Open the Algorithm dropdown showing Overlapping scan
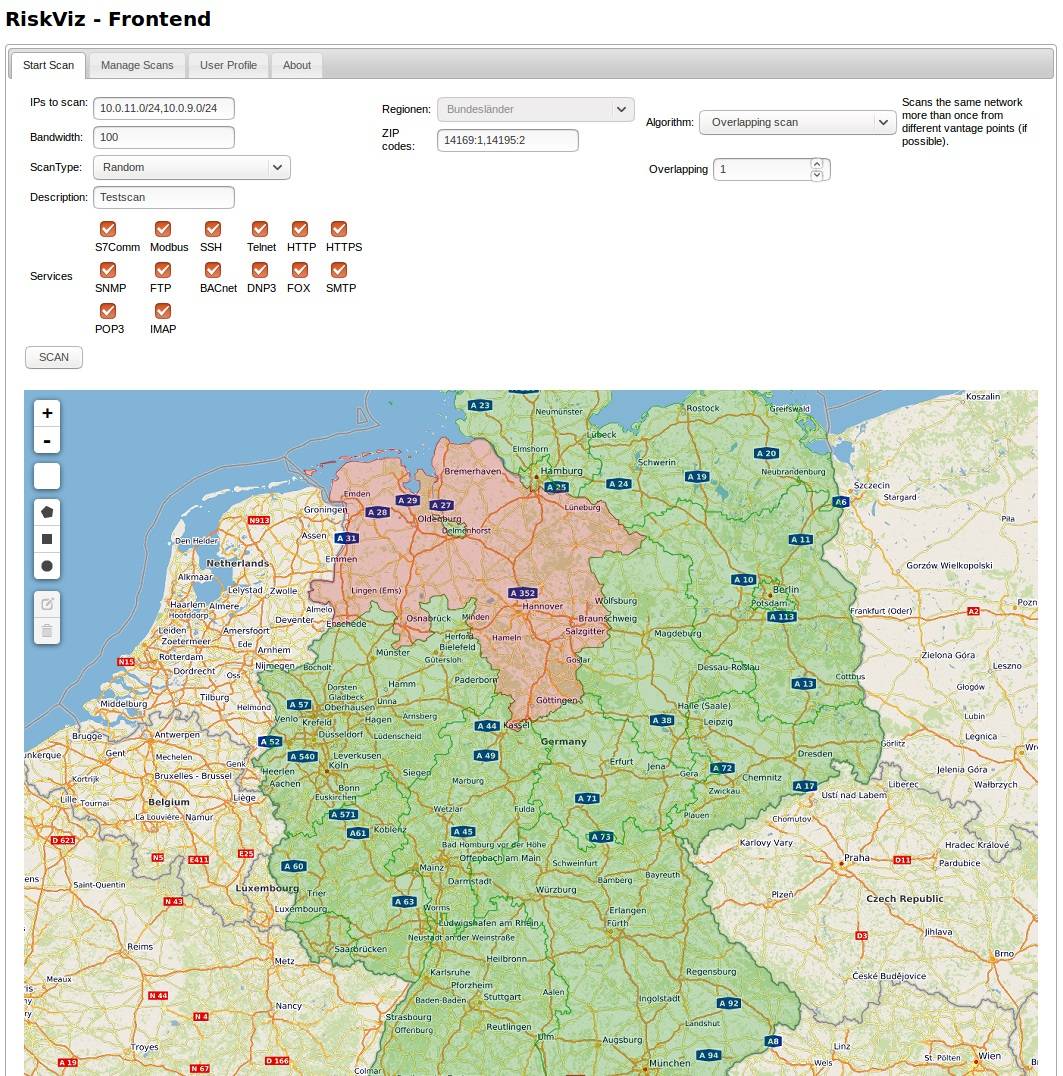 (797, 122)
